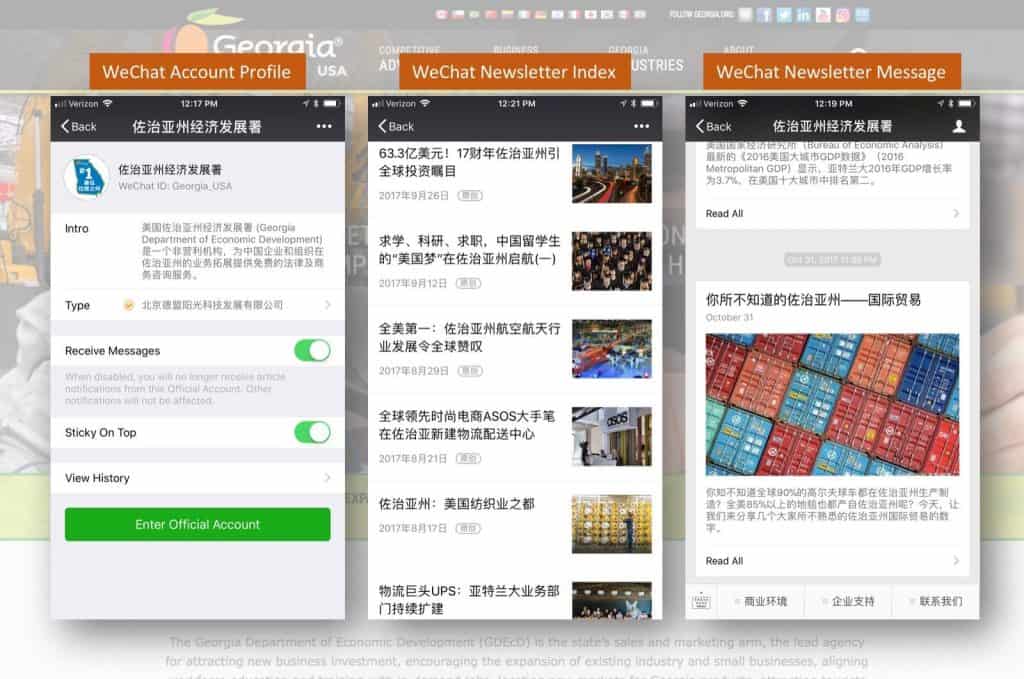Open the 你所不知道的佐治亚州 message title
Screen dimensions: 1024x679
813,300
